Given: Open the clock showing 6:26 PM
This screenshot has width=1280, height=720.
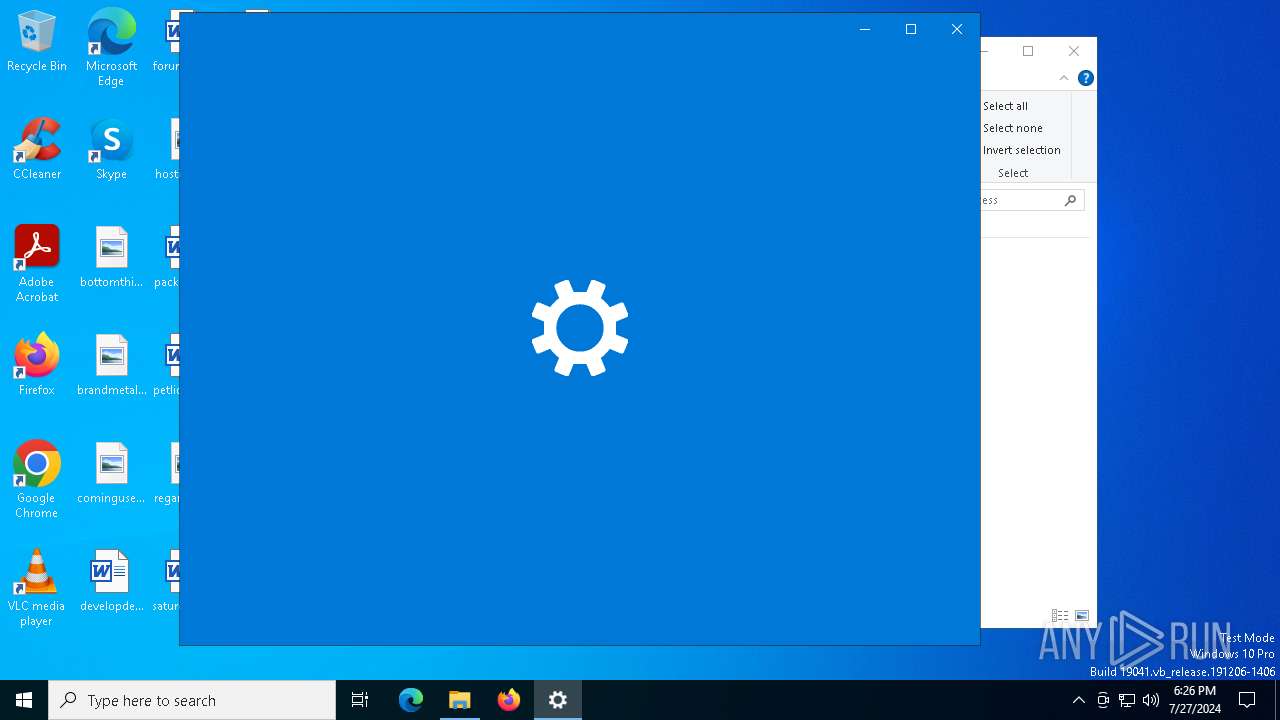Looking at the screenshot, I should coord(1194,700).
